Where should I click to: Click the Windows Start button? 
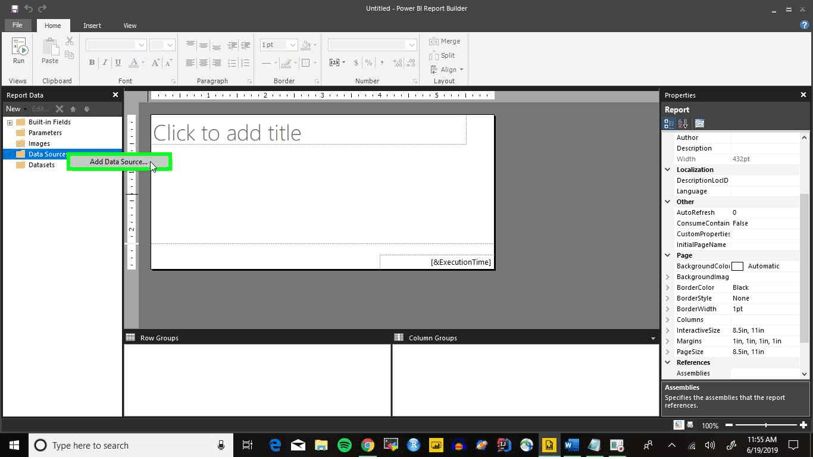click(x=14, y=446)
